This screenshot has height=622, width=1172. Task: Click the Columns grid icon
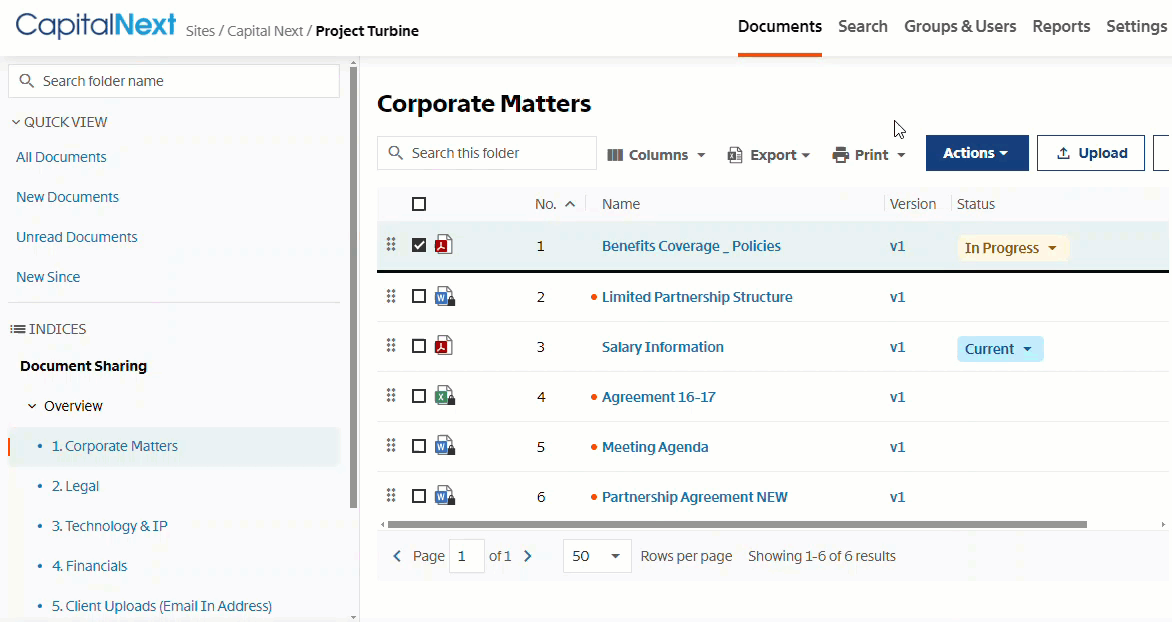pos(615,155)
